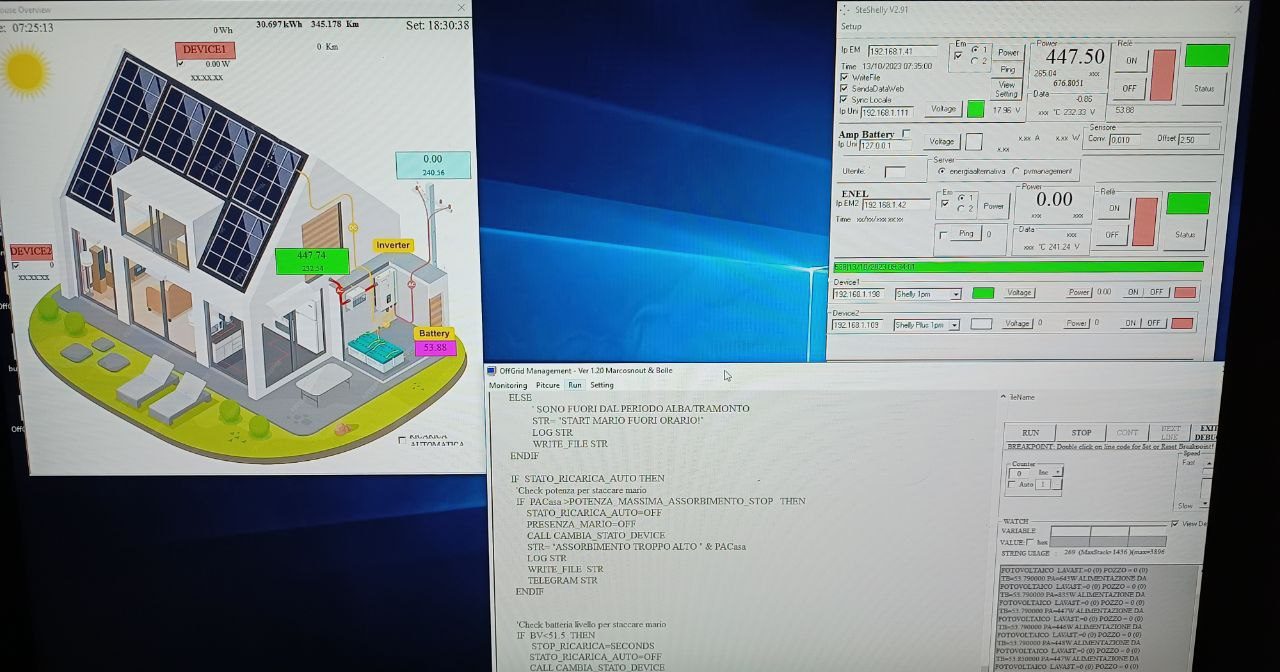This screenshot has width=1280, height=672.
Task: Click the top Status button
Action: (x=1203, y=88)
